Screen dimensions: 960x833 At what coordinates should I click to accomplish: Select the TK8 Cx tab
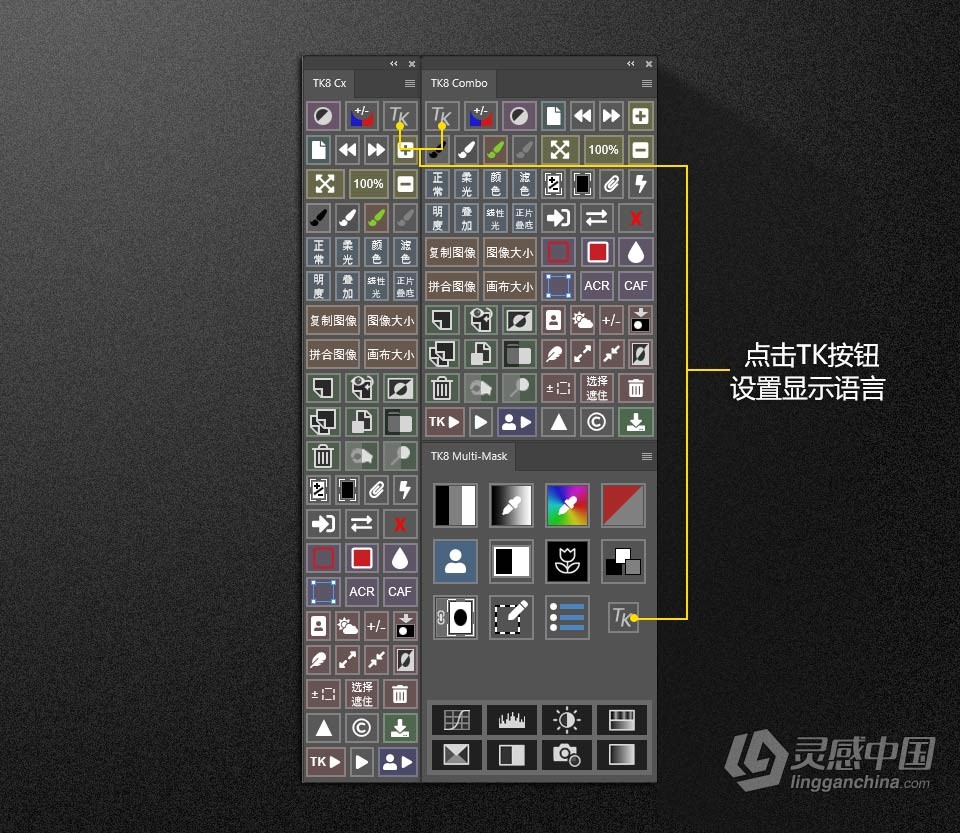coord(329,83)
